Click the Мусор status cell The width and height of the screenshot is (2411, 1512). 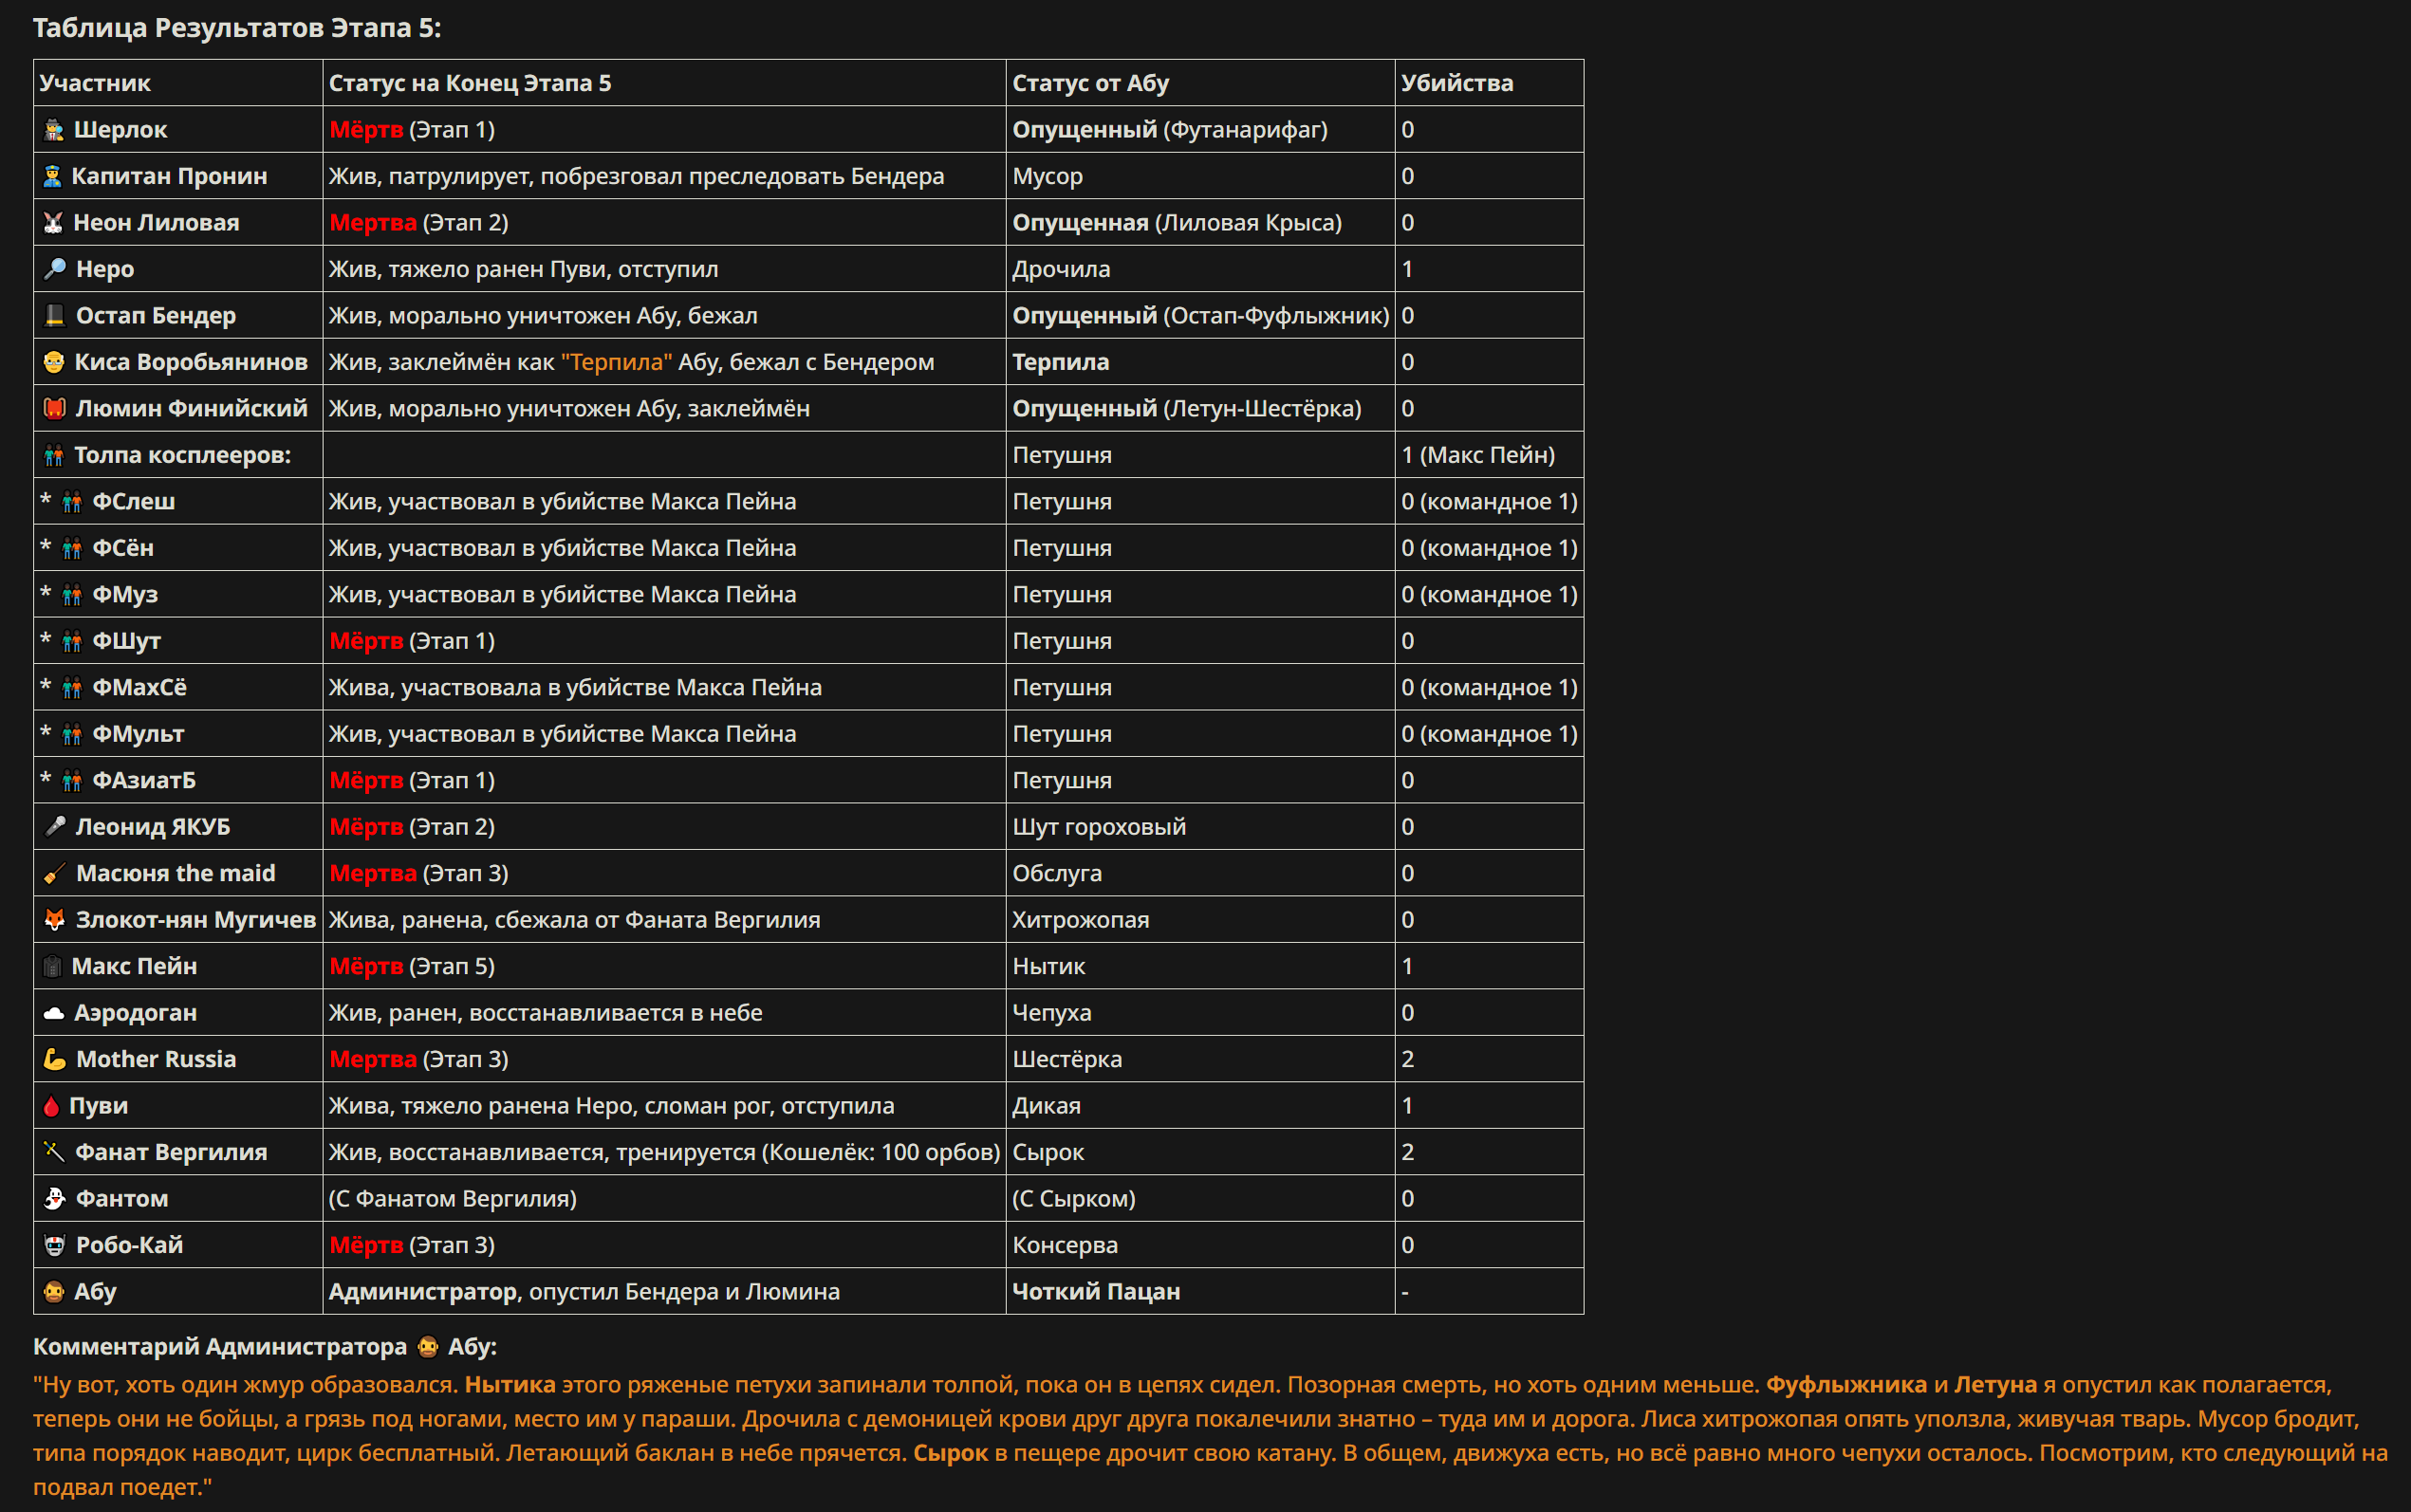point(1200,176)
